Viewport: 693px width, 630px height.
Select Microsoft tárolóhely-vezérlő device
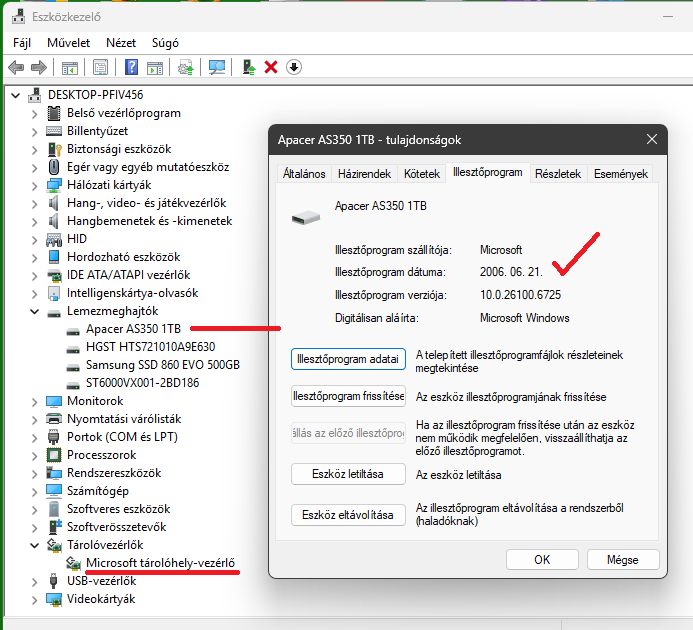pos(160,563)
